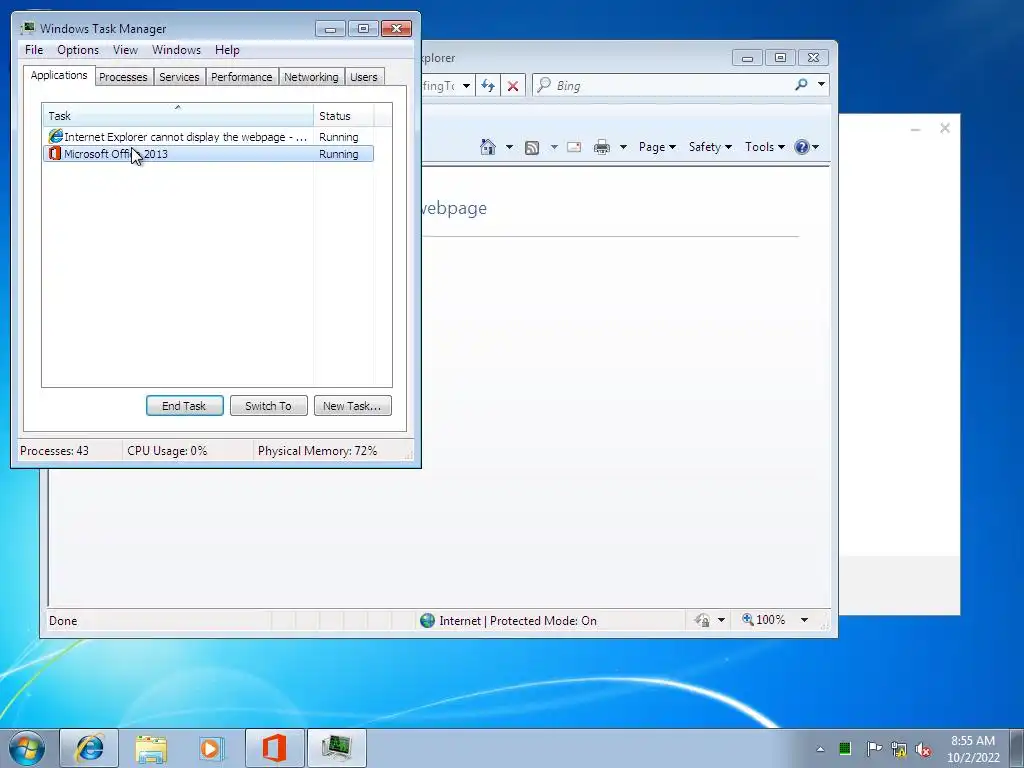Click the globe Internet zone icon in status bar
This screenshot has width=1024, height=768.
428,620
